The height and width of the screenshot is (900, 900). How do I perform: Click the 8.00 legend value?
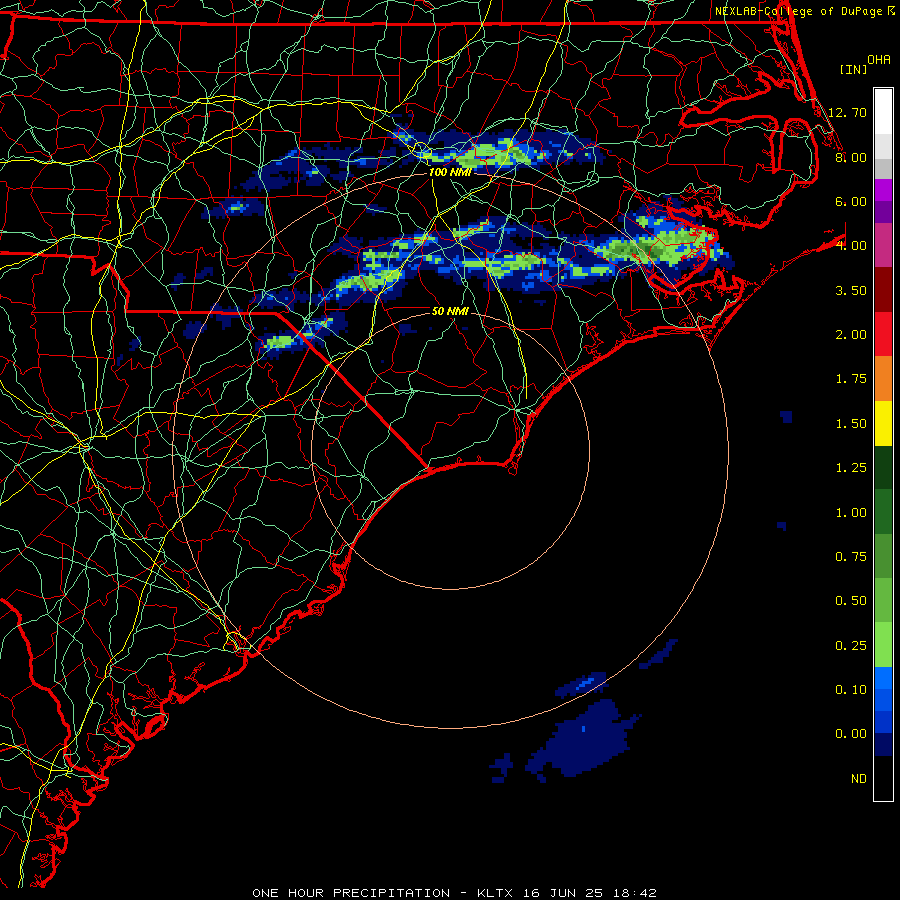click(x=851, y=157)
